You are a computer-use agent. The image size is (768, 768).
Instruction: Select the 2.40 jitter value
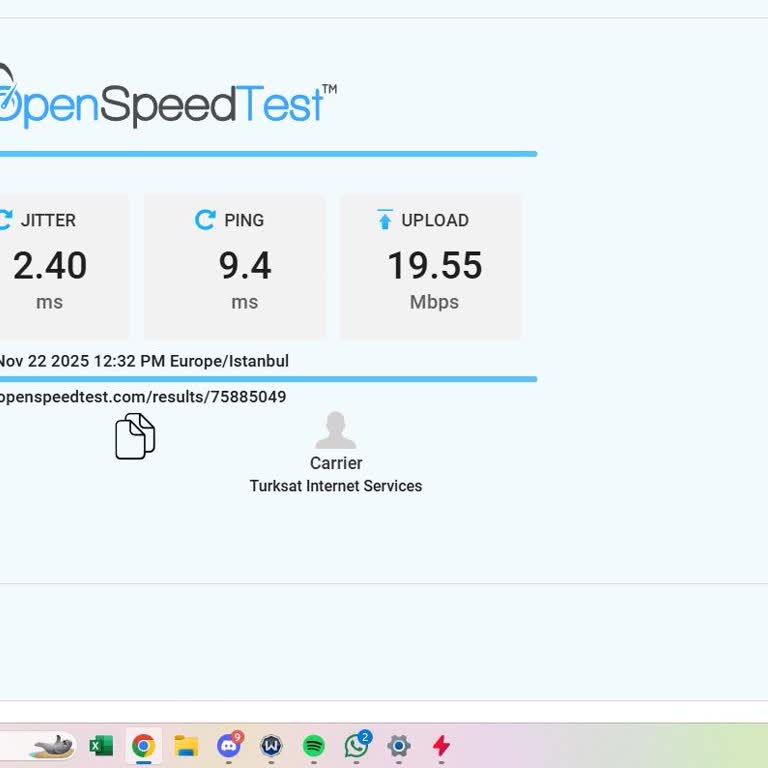pos(50,265)
